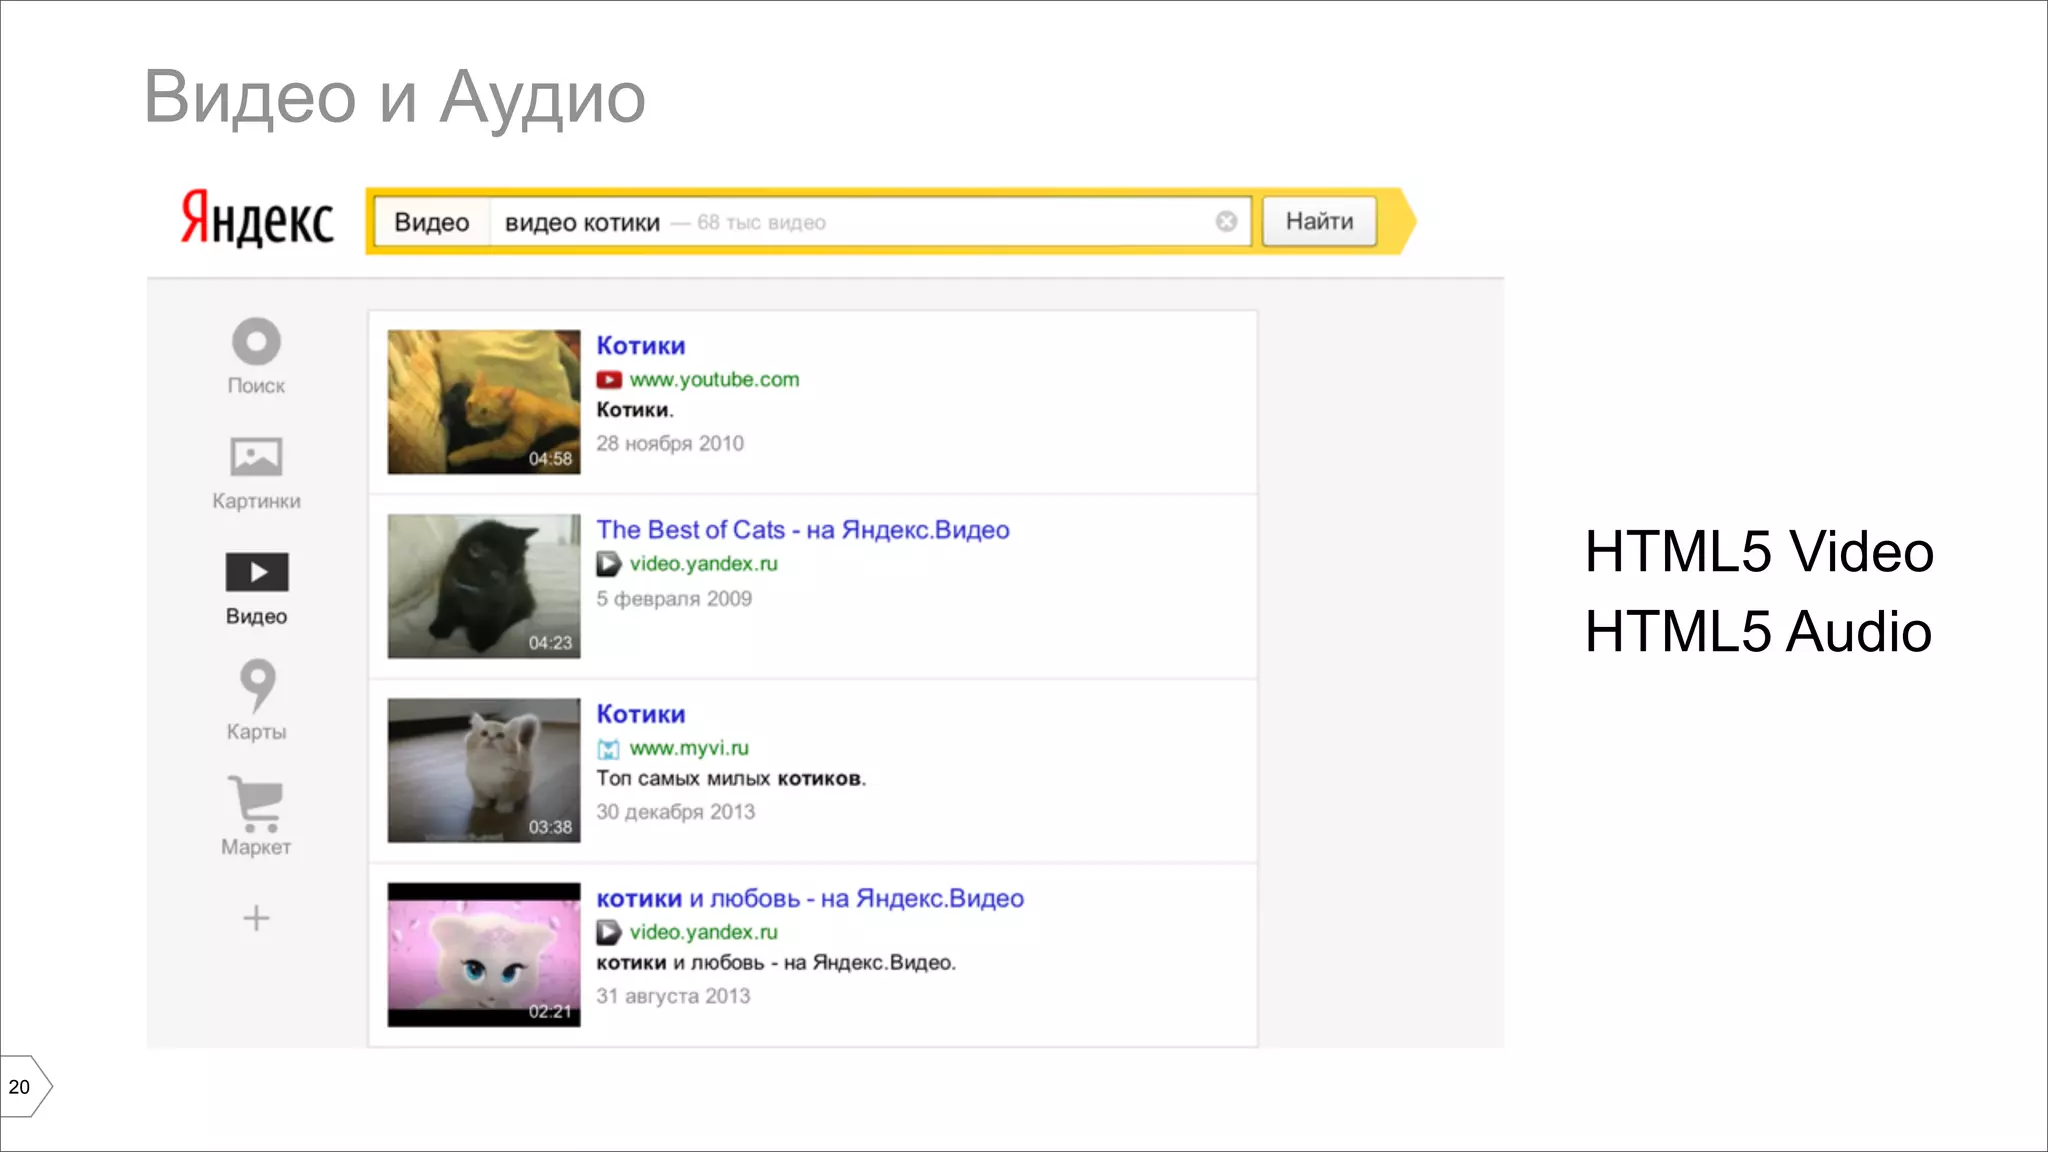The image size is (2048, 1152).
Task: Visit the www.youtube.com source link
Action: point(714,380)
